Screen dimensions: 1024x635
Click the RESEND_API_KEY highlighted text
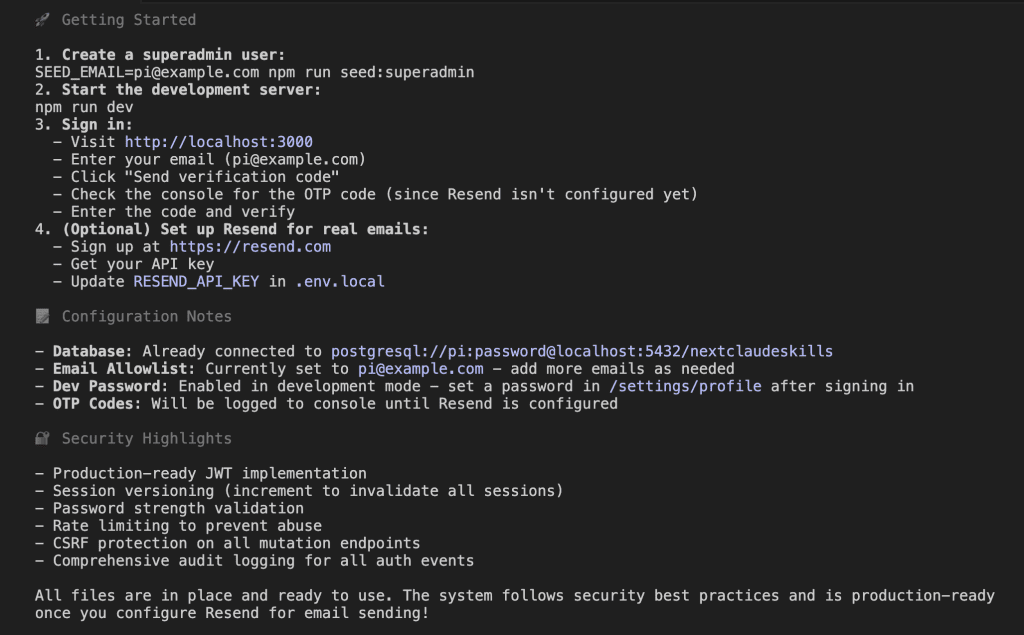tap(196, 282)
